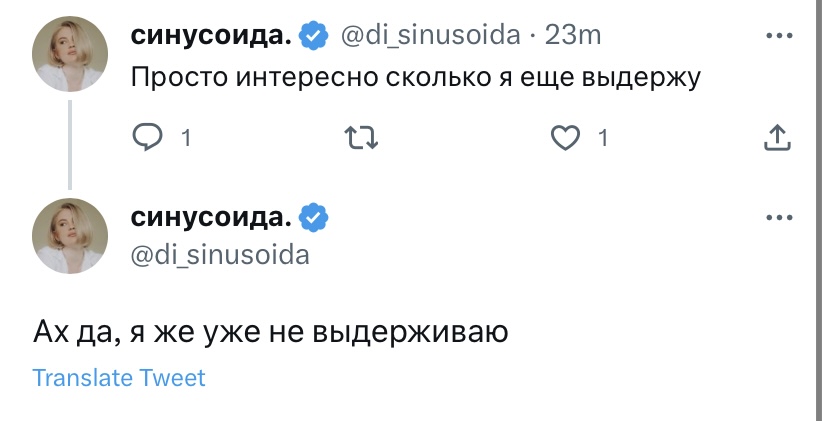Click the display name синусоида. in the first tweet

pyautogui.click(x=212, y=36)
